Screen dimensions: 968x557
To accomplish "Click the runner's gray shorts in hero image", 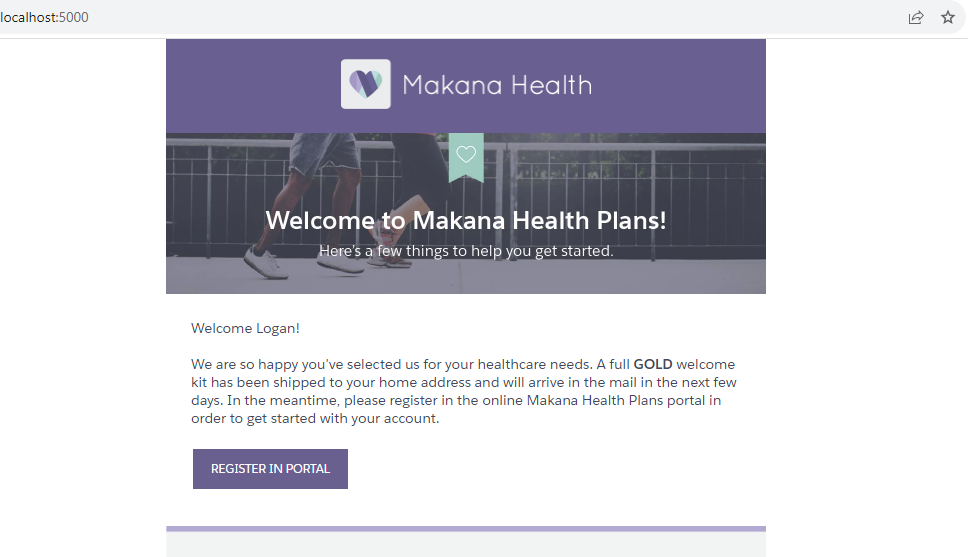I will click(325, 151).
